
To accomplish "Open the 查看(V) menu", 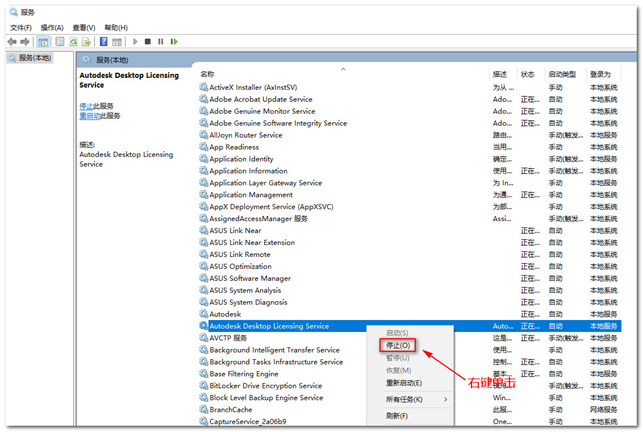I will [84, 27].
